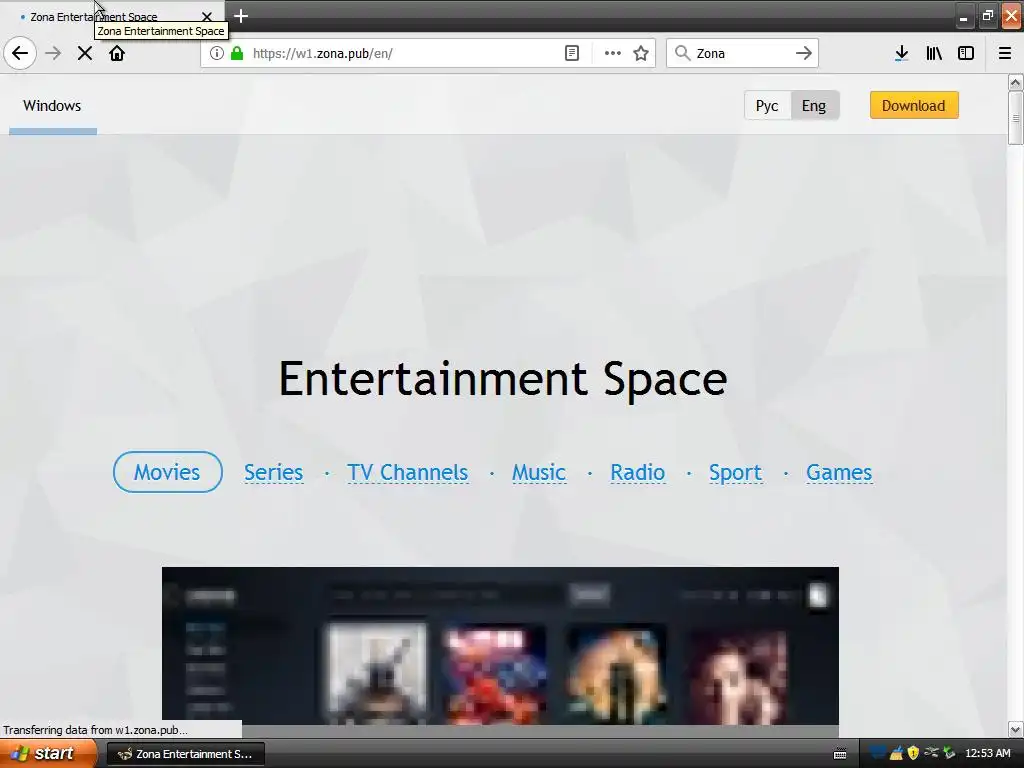Submit the search with the arrow button
Viewport: 1024px width, 768px height.
804,53
